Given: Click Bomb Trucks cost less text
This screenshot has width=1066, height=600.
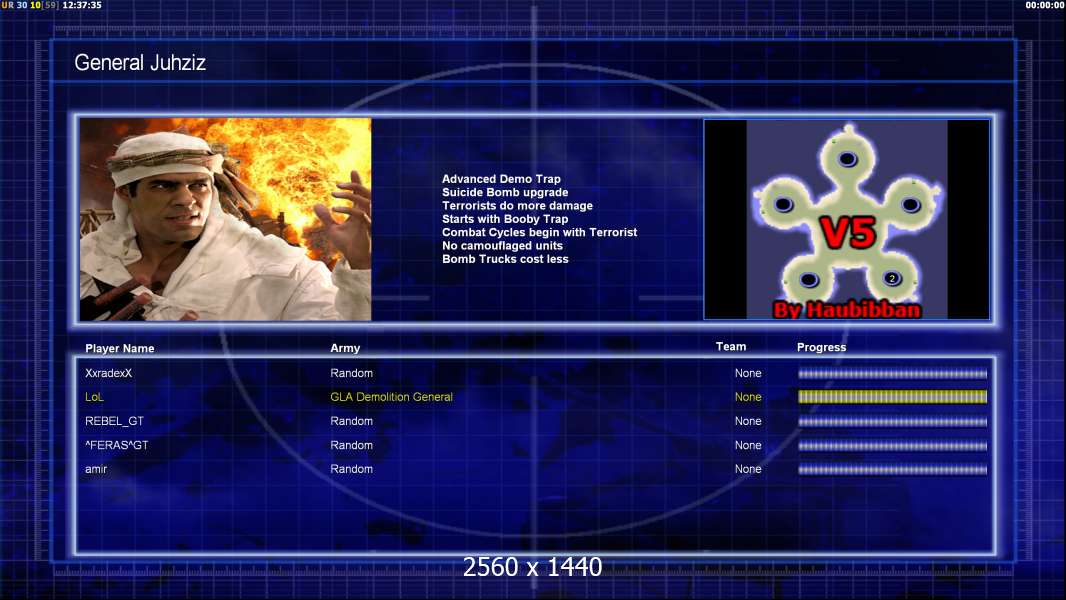Looking at the screenshot, I should coord(505,259).
